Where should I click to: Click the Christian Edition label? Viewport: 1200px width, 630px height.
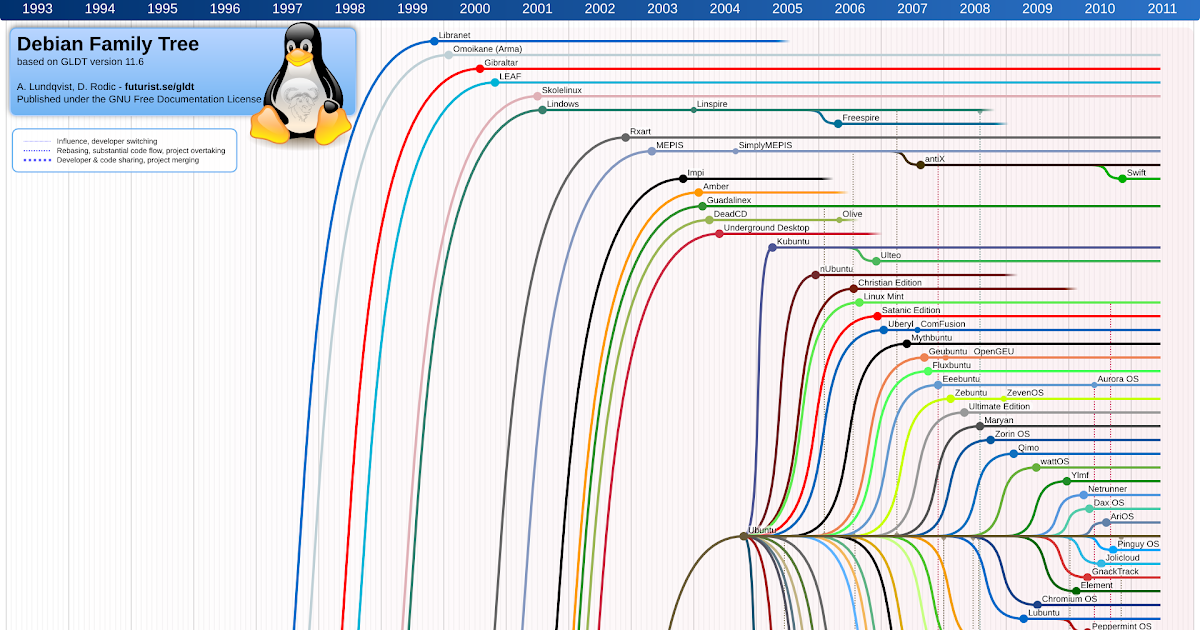tap(890, 283)
